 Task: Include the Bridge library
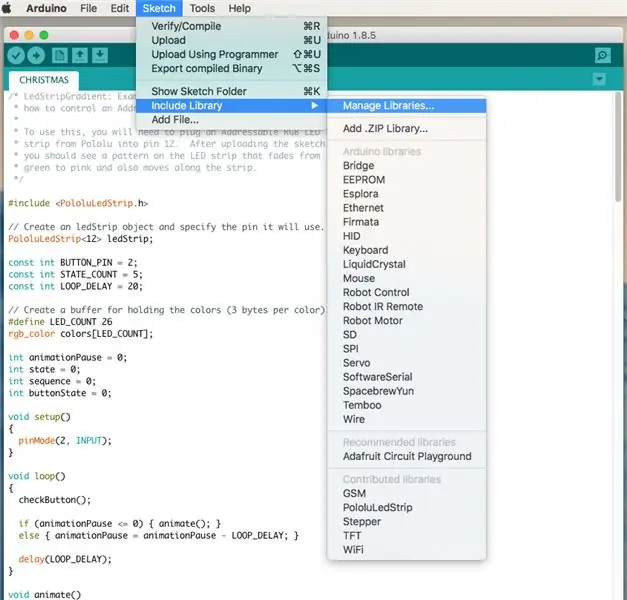pos(406,166)
